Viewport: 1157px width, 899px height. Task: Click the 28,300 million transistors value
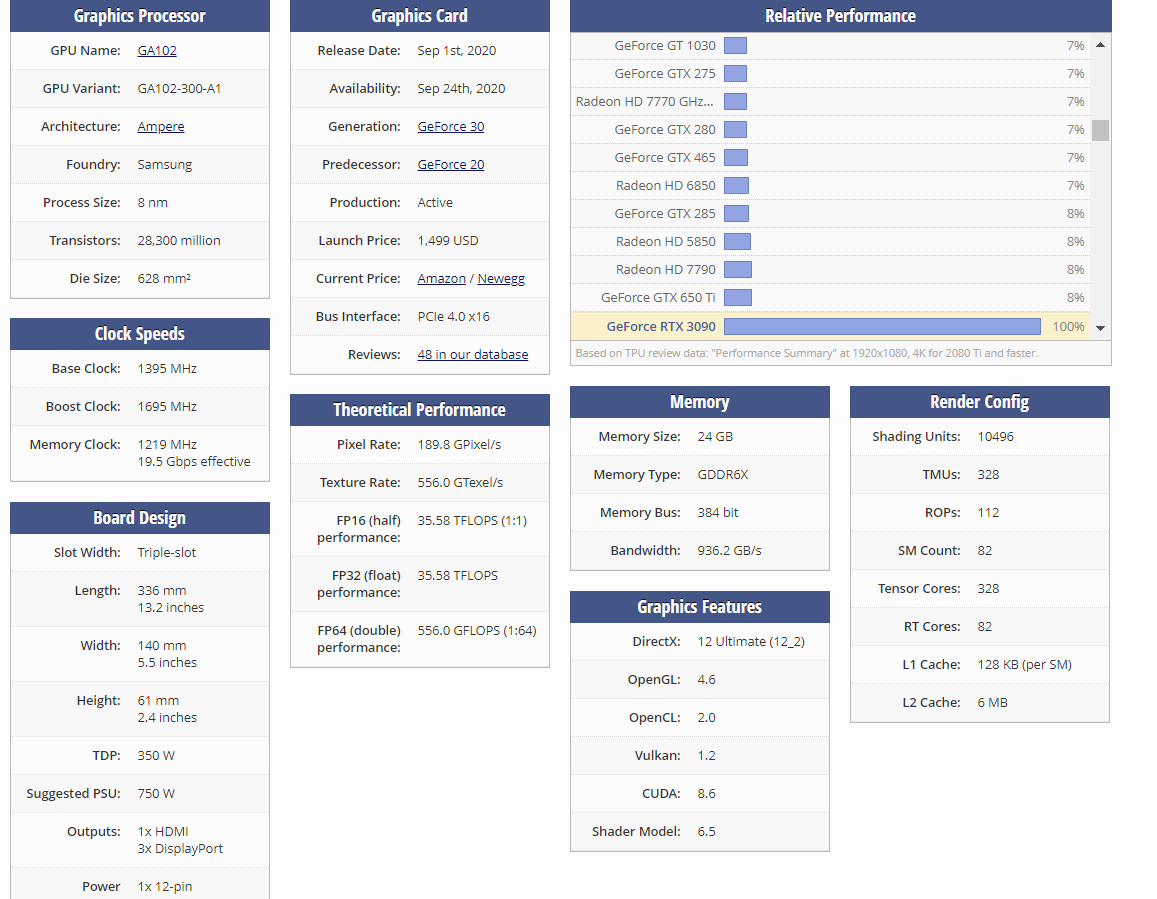click(x=179, y=241)
